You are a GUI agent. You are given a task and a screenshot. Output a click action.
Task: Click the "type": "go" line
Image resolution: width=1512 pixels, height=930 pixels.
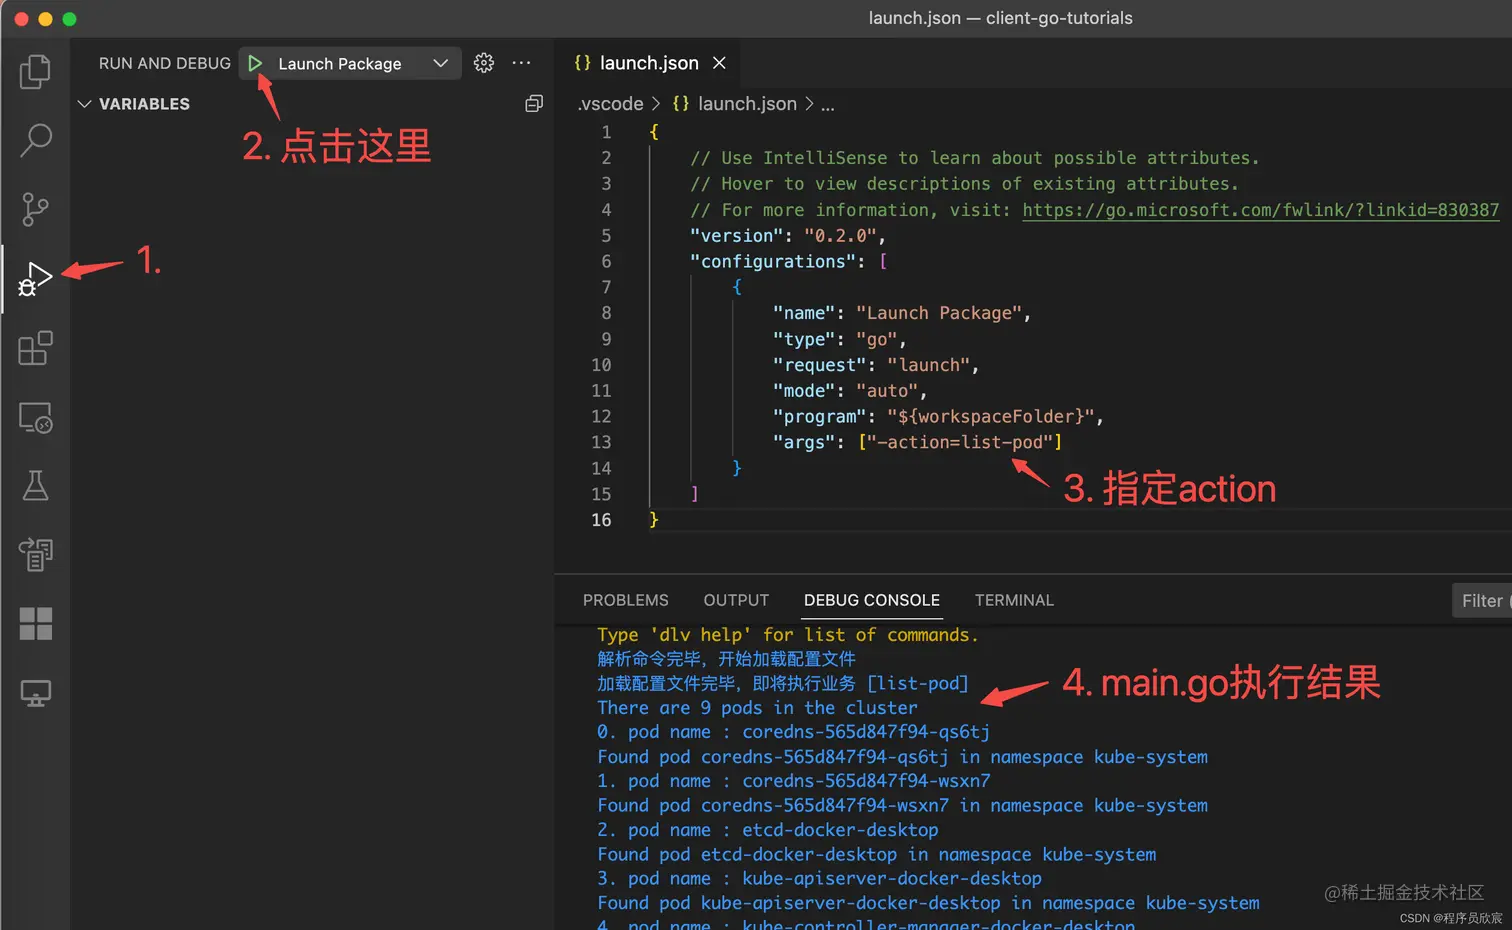[x=839, y=339]
